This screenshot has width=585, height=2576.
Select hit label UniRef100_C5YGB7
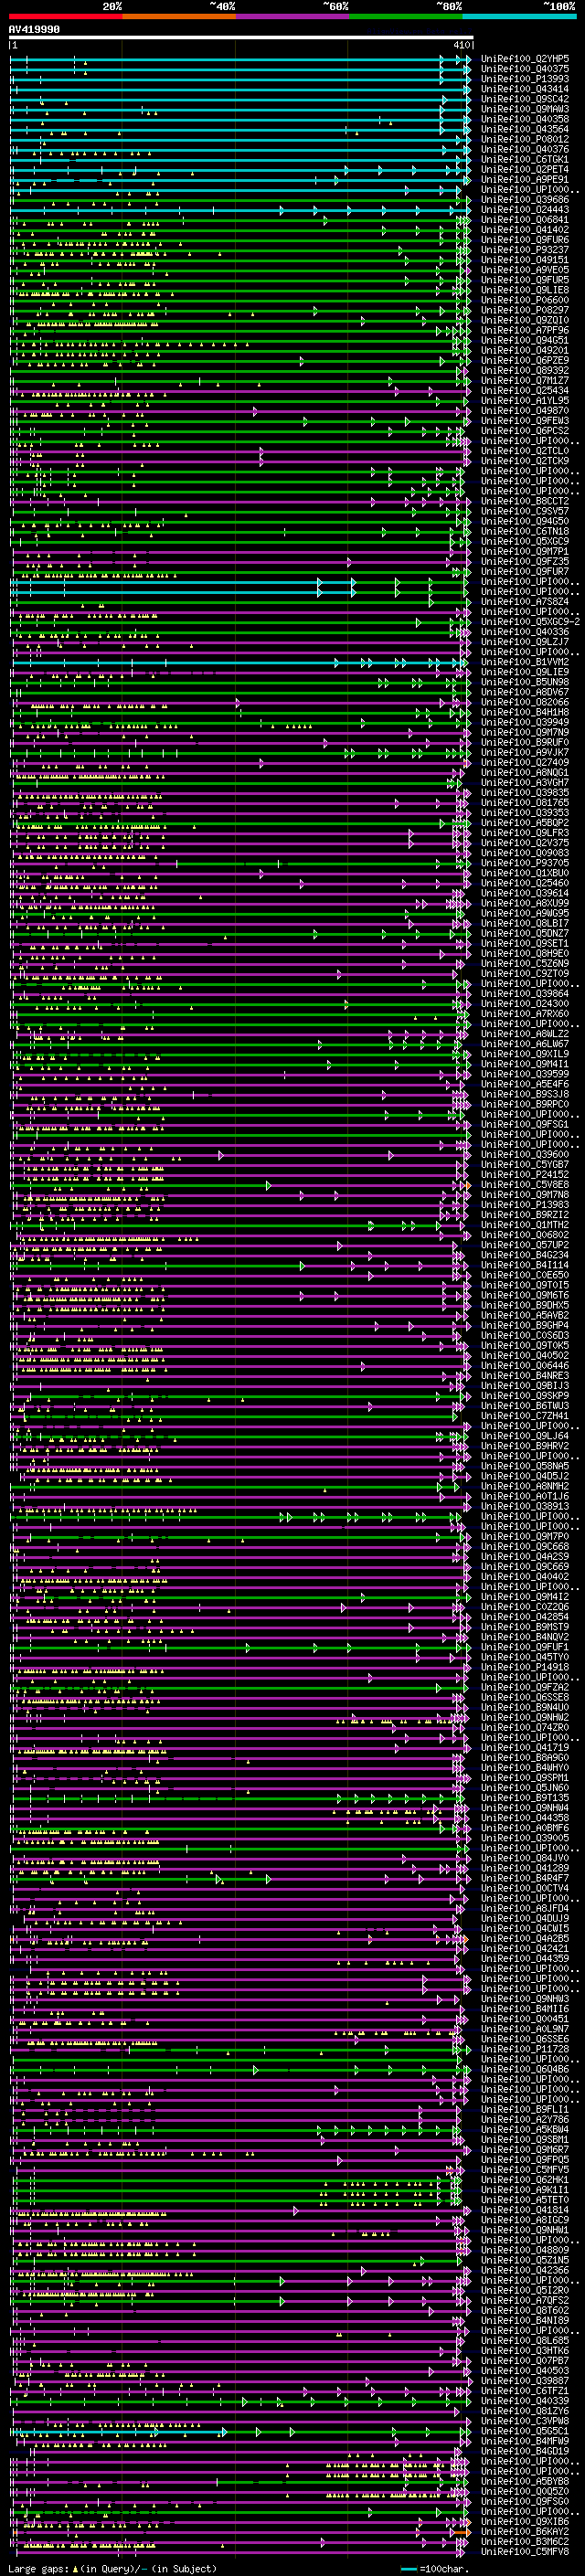(x=525, y=1165)
